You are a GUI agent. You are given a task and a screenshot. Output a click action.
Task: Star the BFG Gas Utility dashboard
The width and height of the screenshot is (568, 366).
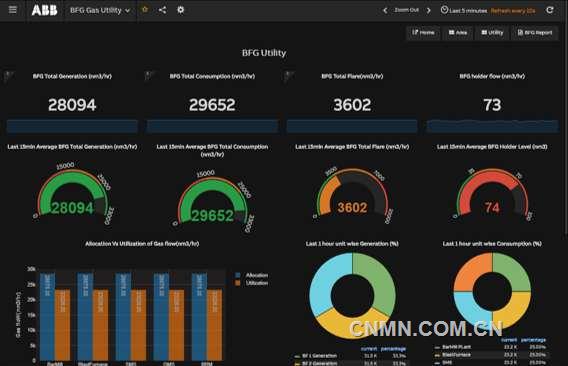145,10
